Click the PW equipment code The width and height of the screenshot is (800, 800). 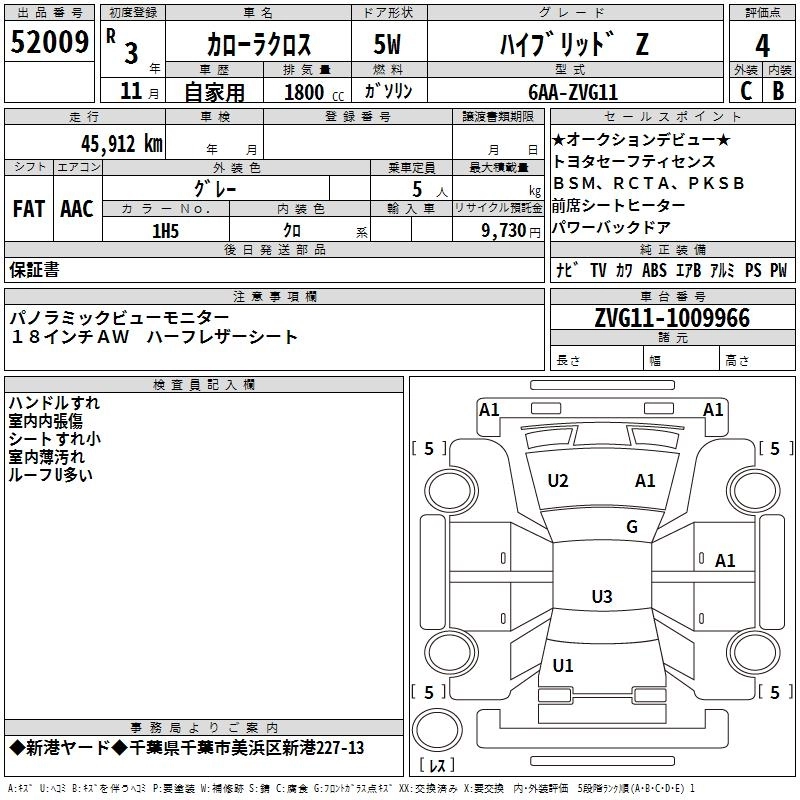point(778,270)
